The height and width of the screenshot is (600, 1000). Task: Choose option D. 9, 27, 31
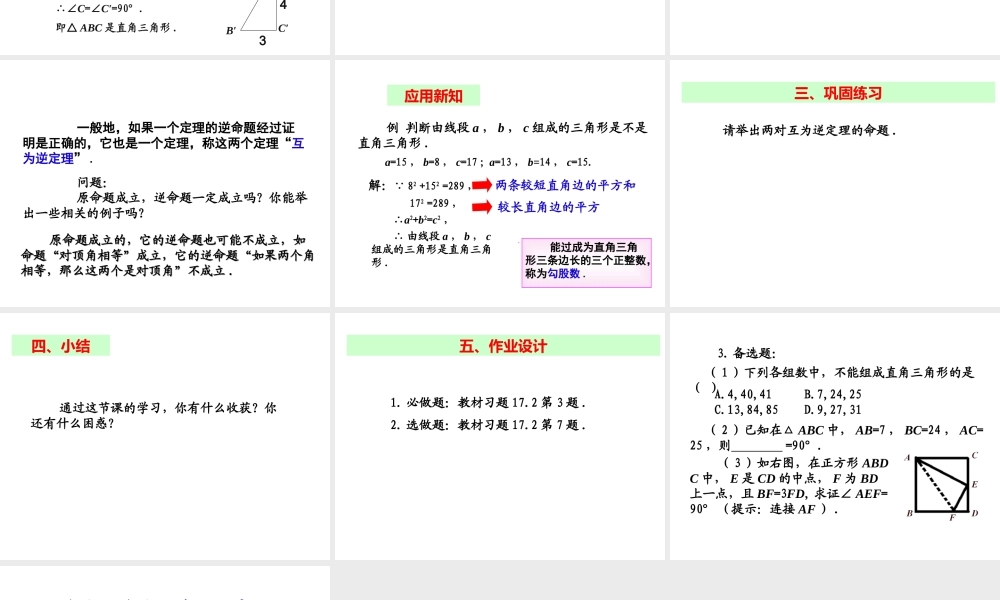(x=834, y=408)
